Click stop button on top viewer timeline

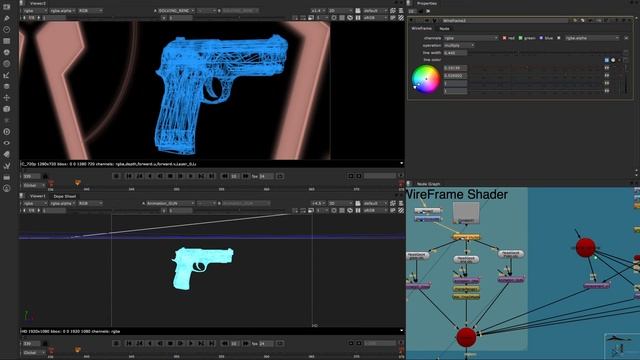tap(170, 176)
